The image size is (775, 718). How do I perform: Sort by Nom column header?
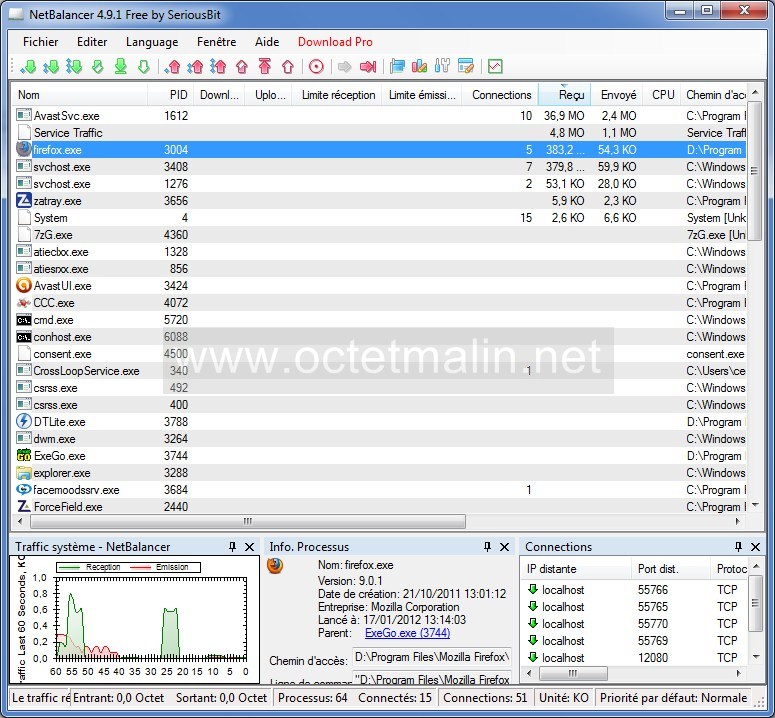[79, 95]
